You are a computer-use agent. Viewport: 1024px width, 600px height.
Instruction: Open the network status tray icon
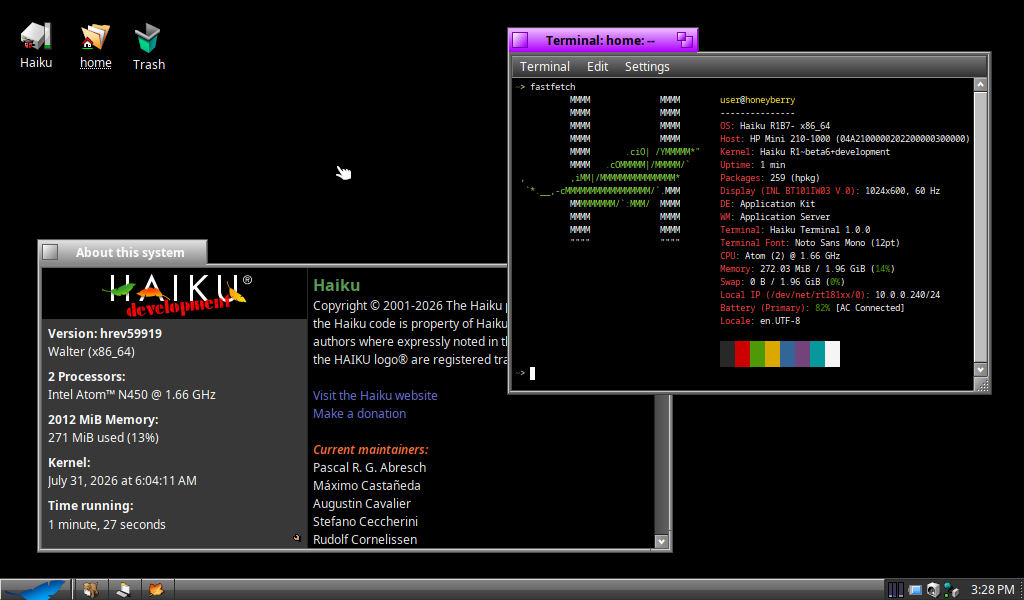click(952, 590)
